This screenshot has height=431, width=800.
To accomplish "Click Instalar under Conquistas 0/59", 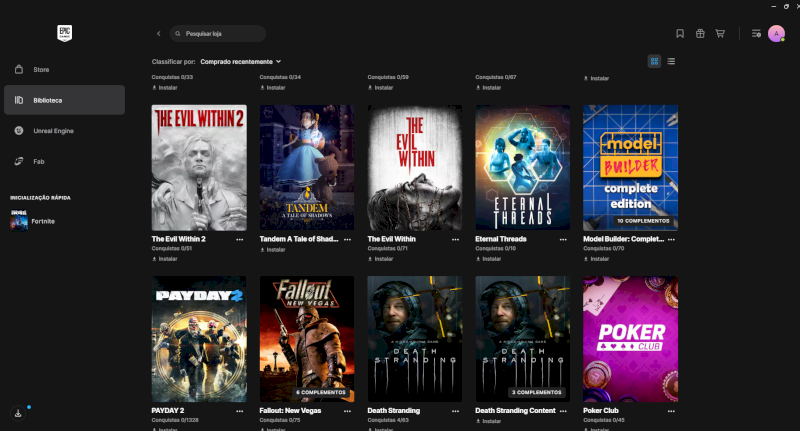I will 381,88.
